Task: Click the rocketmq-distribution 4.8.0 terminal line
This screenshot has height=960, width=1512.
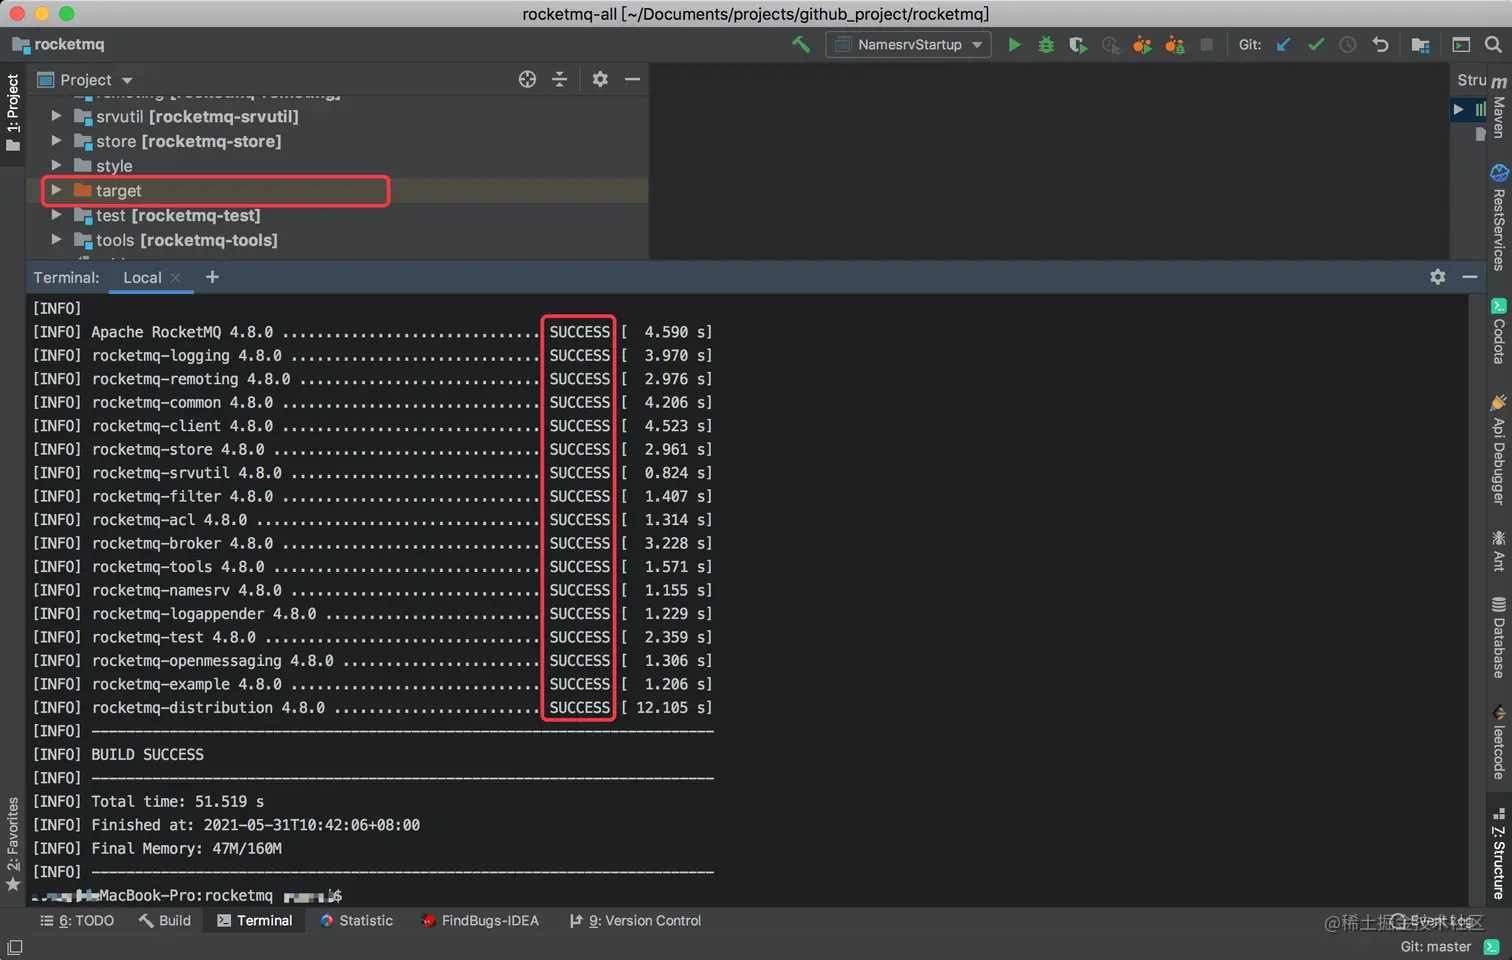Action: click(372, 708)
